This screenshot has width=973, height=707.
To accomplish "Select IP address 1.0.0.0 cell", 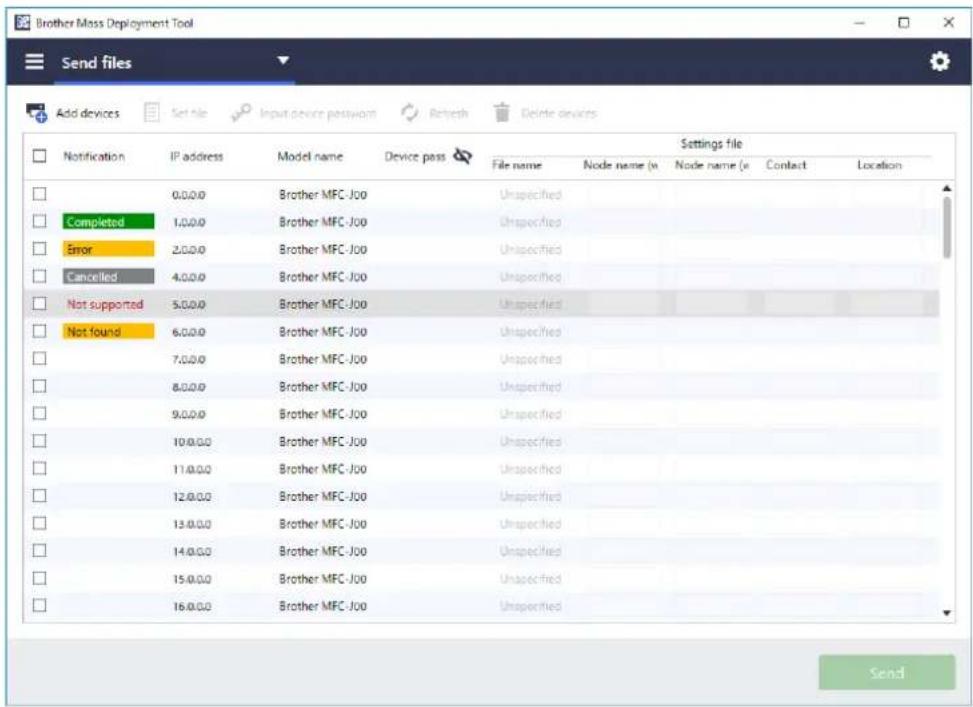I will click(x=189, y=222).
